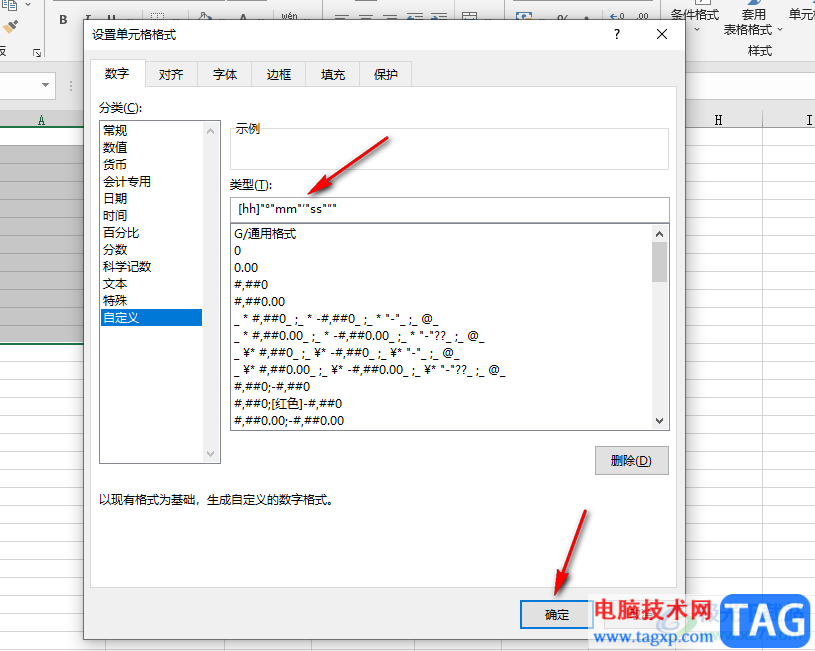The width and height of the screenshot is (815, 651).
Task: Open 套用表格格式 dropdown
Action: click(753, 23)
